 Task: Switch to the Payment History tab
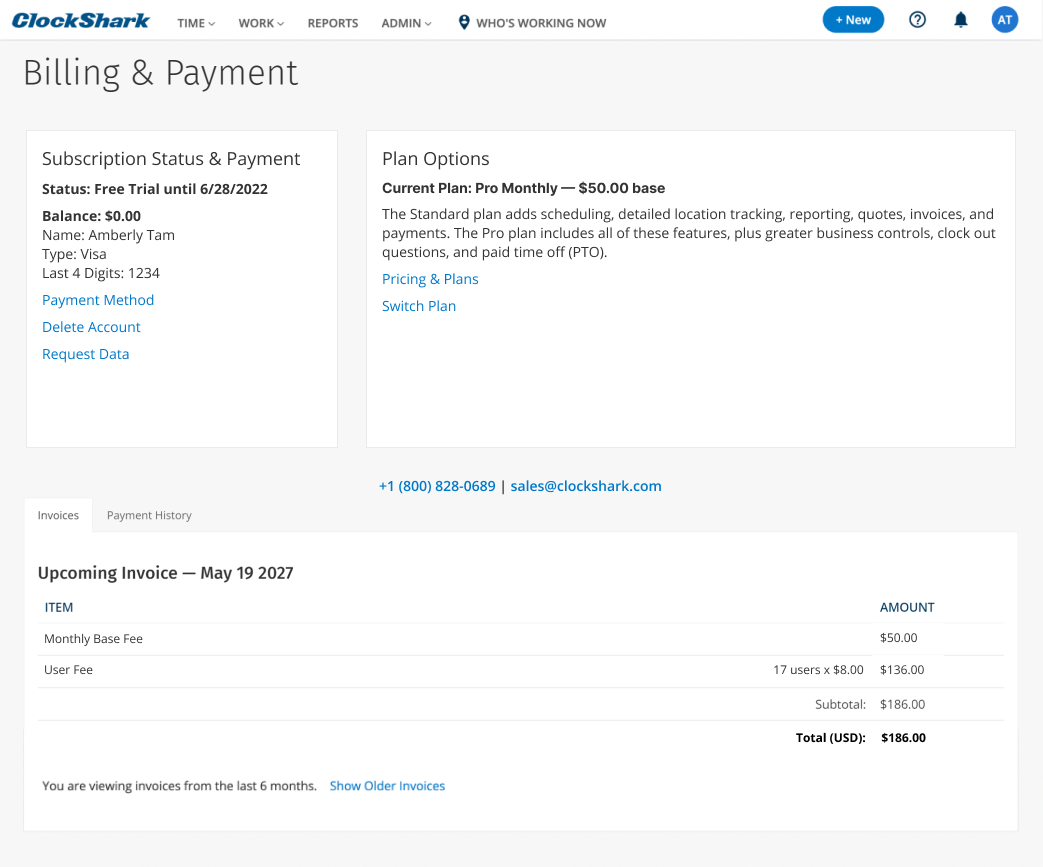click(149, 515)
